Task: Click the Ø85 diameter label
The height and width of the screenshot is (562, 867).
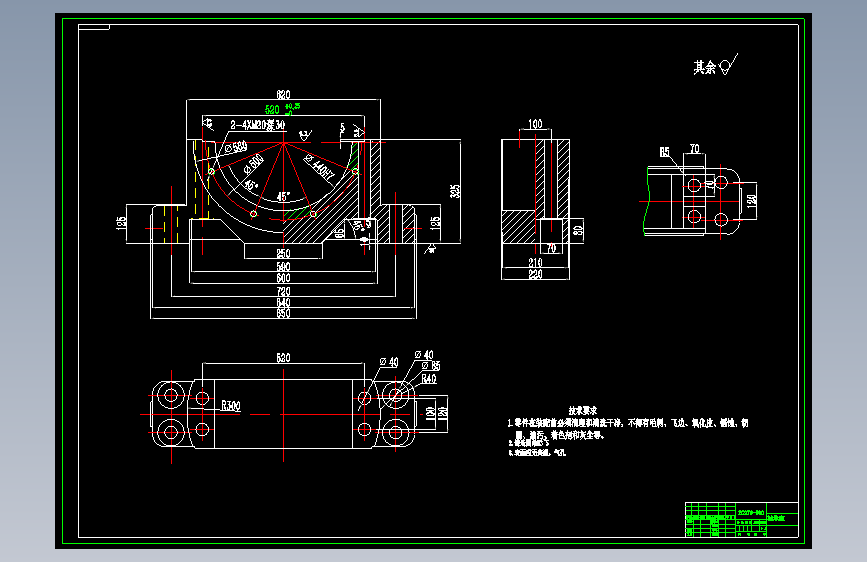Action: pos(431,366)
